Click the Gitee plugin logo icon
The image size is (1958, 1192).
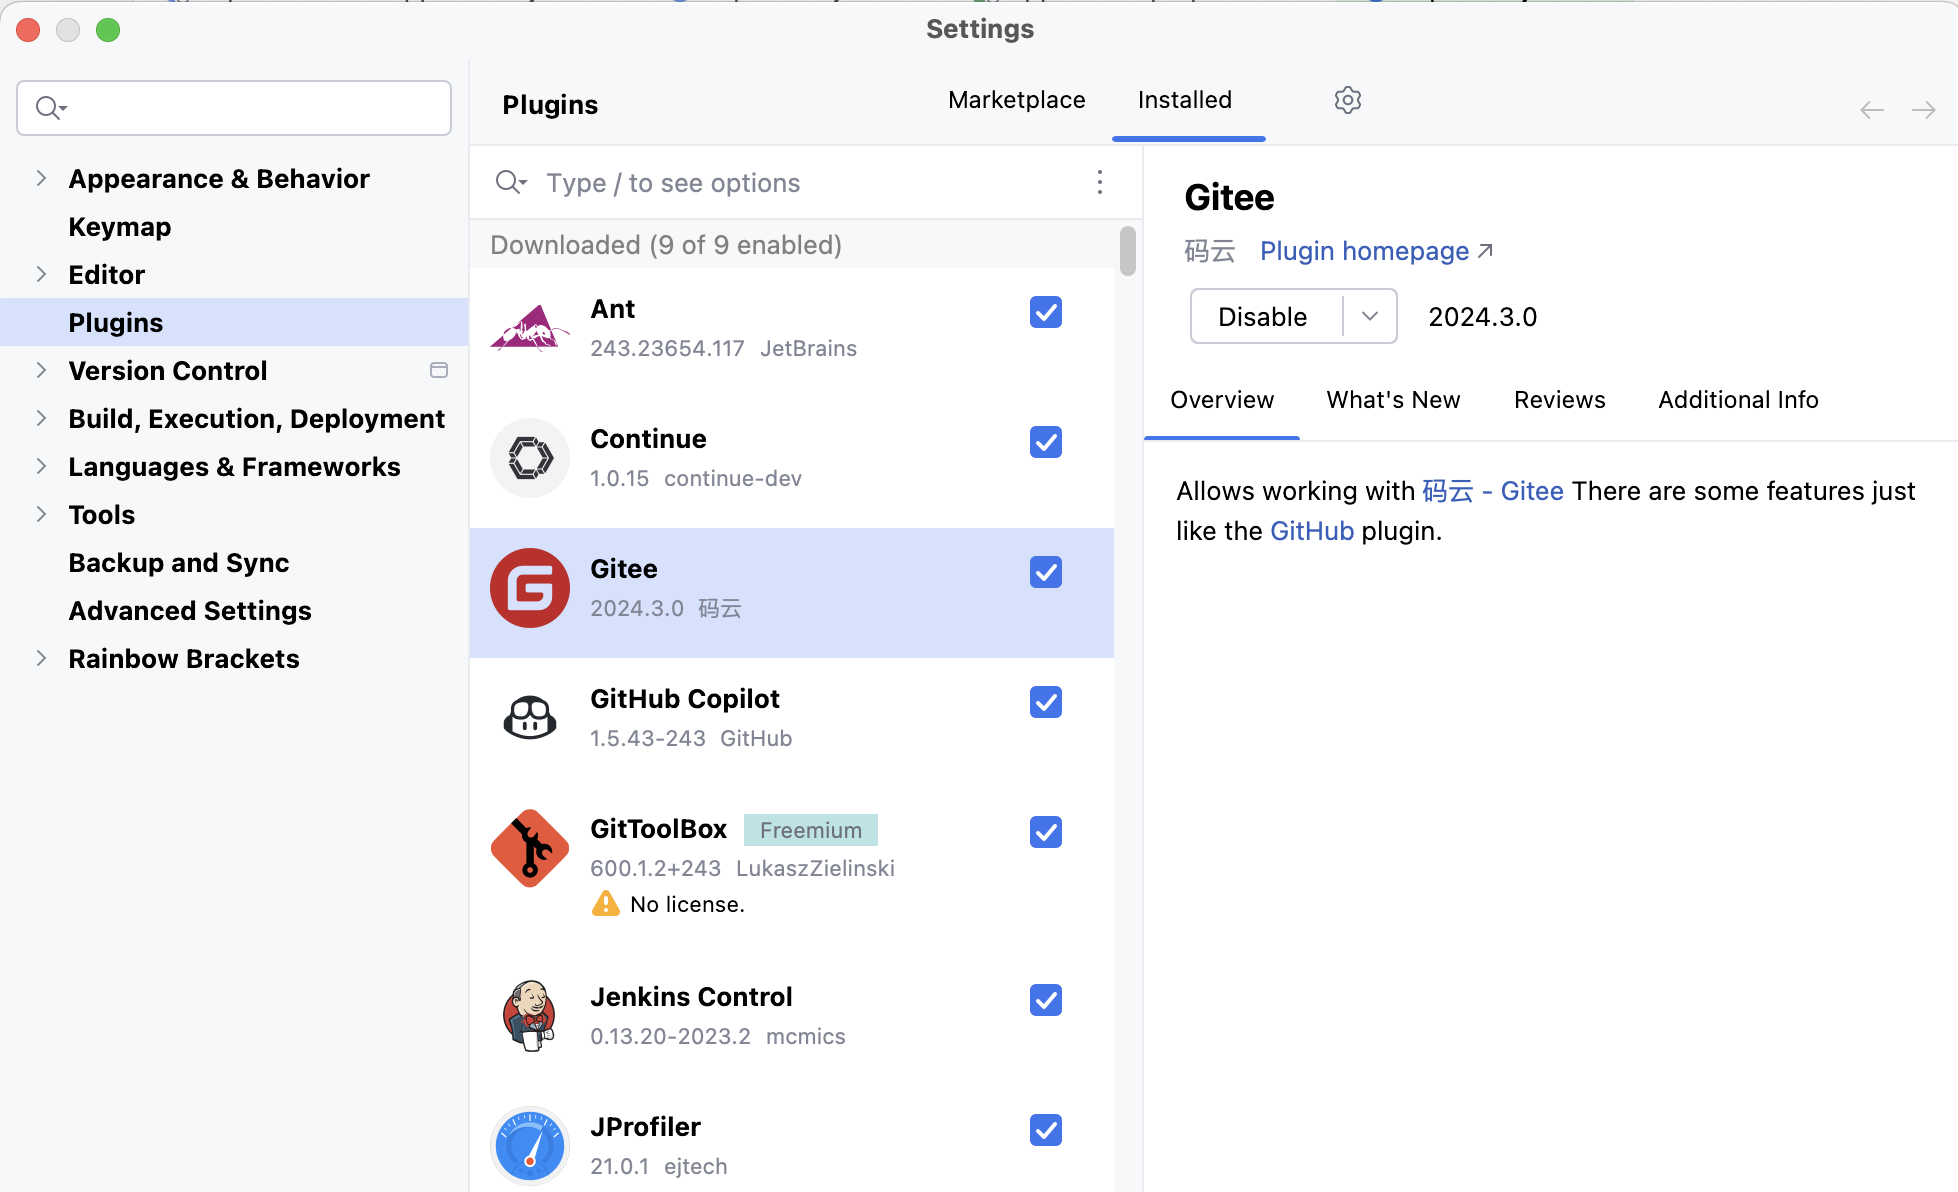pyautogui.click(x=530, y=588)
